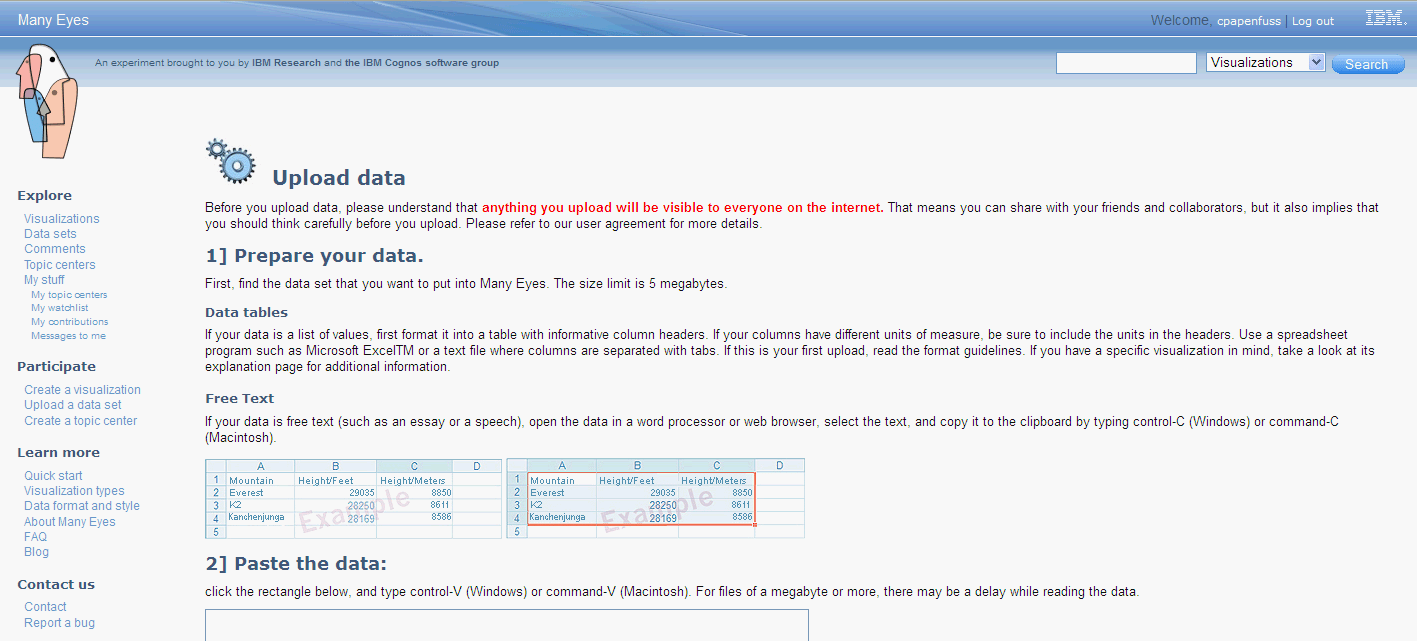
Task: Click the Search button
Action: tap(1367, 64)
